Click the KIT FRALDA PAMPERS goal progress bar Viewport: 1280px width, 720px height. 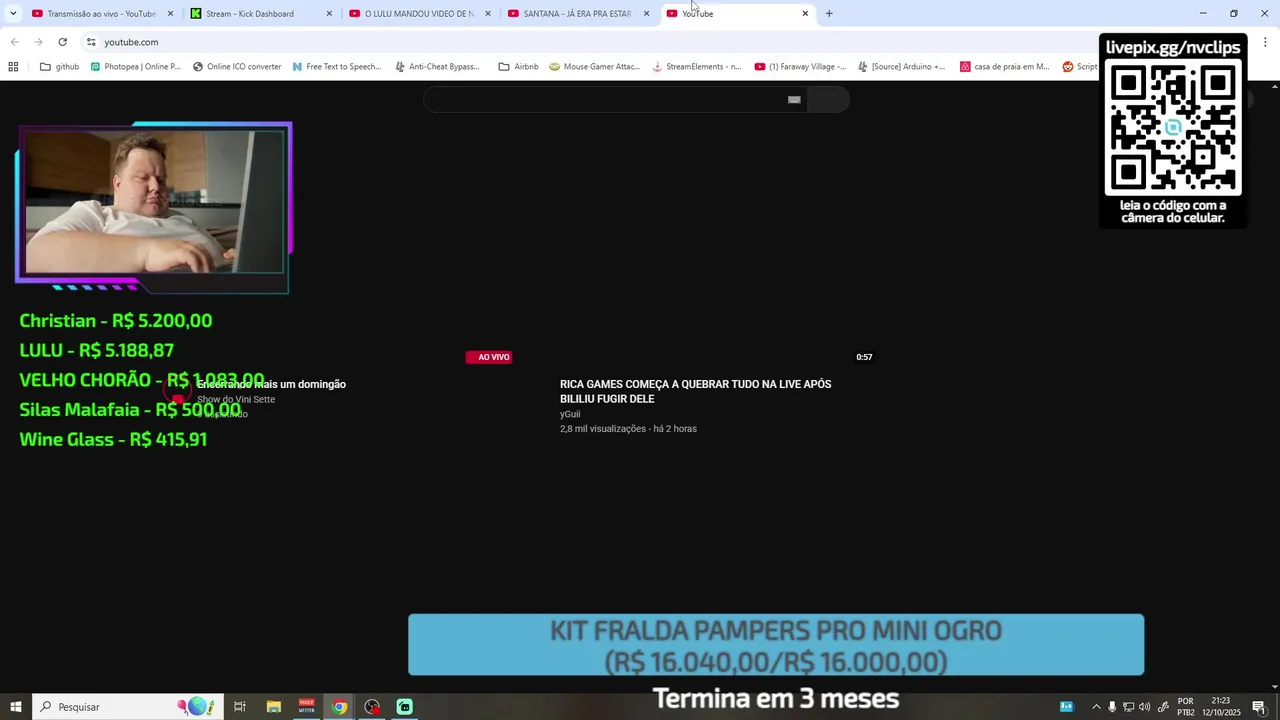pyautogui.click(x=776, y=645)
